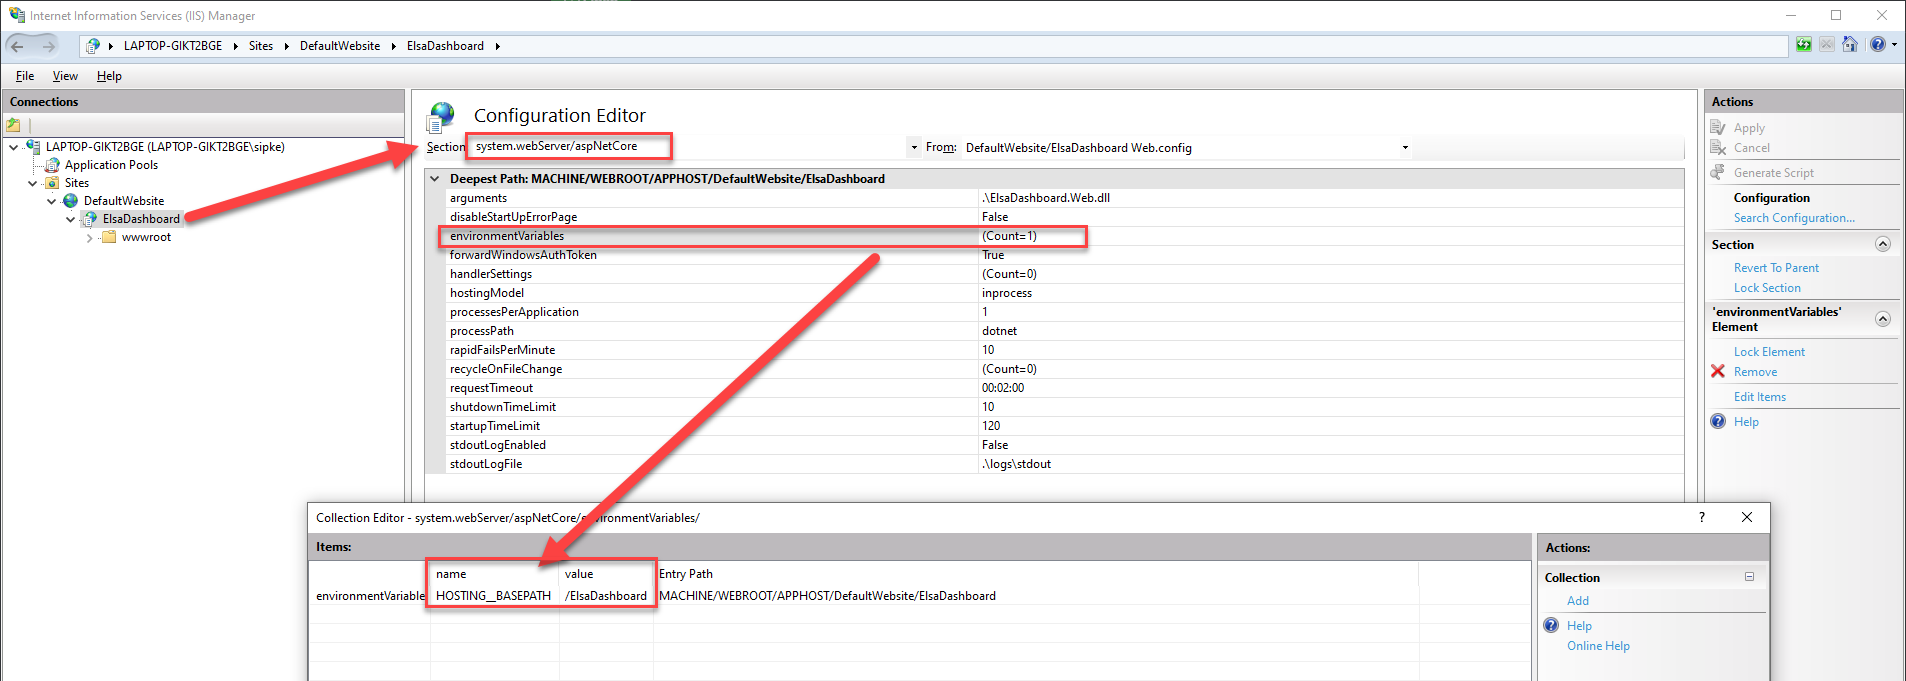This screenshot has height=681, width=1906.
Task: Click Lock Element link
Action: (1769, 352)
